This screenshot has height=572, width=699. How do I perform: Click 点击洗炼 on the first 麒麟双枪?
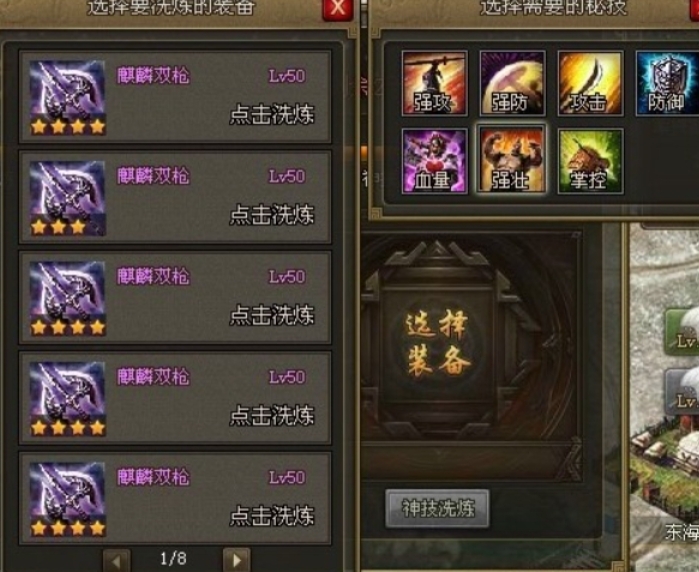coord(272,115)
